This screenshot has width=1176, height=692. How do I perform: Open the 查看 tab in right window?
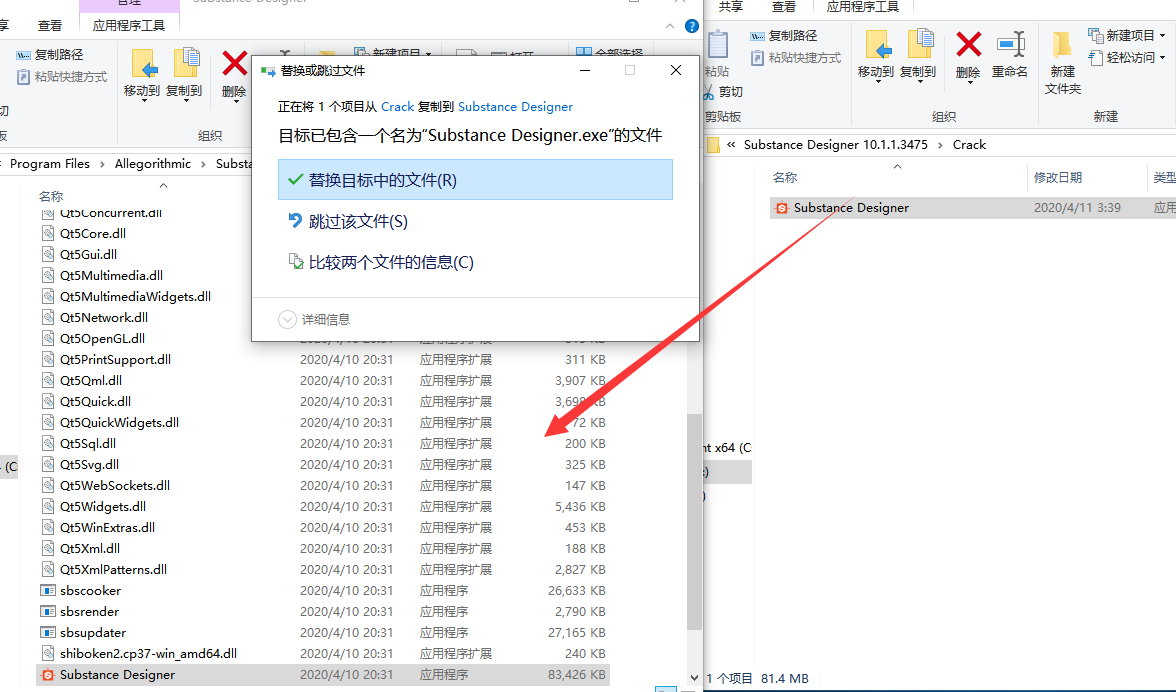point(784,7)
